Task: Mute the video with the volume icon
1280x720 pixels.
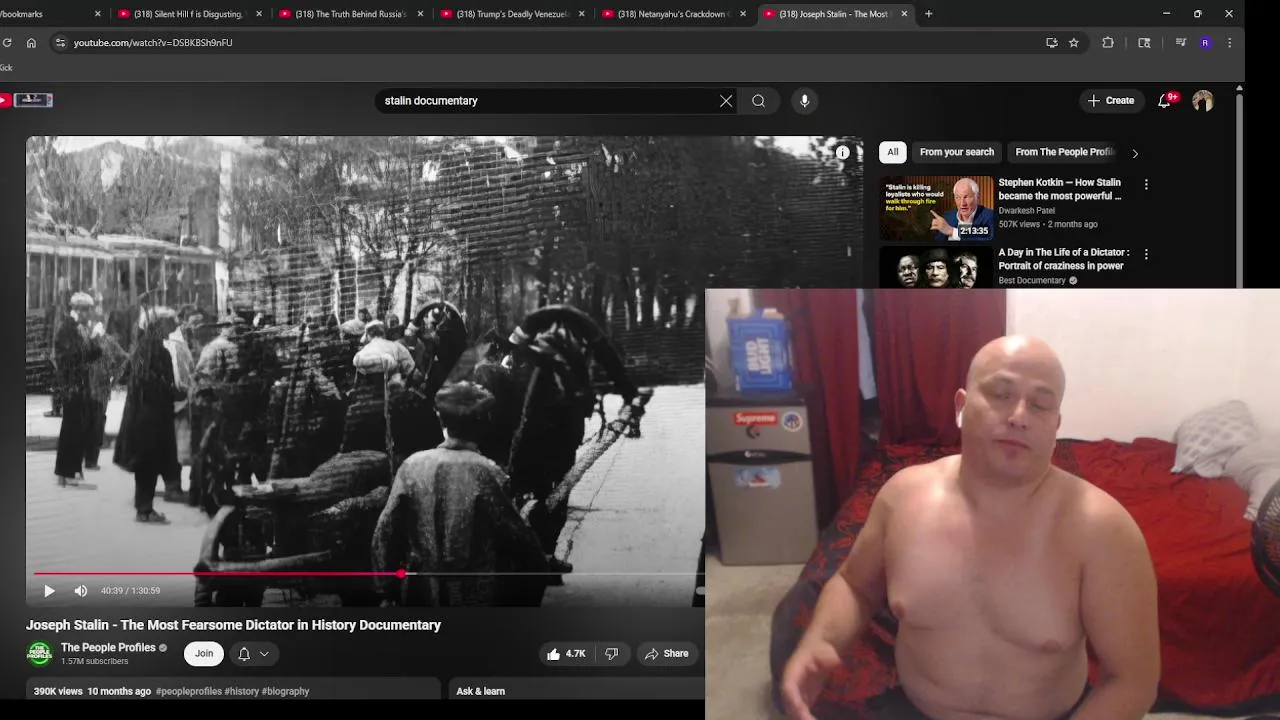Action: click(x=81, y=591)
